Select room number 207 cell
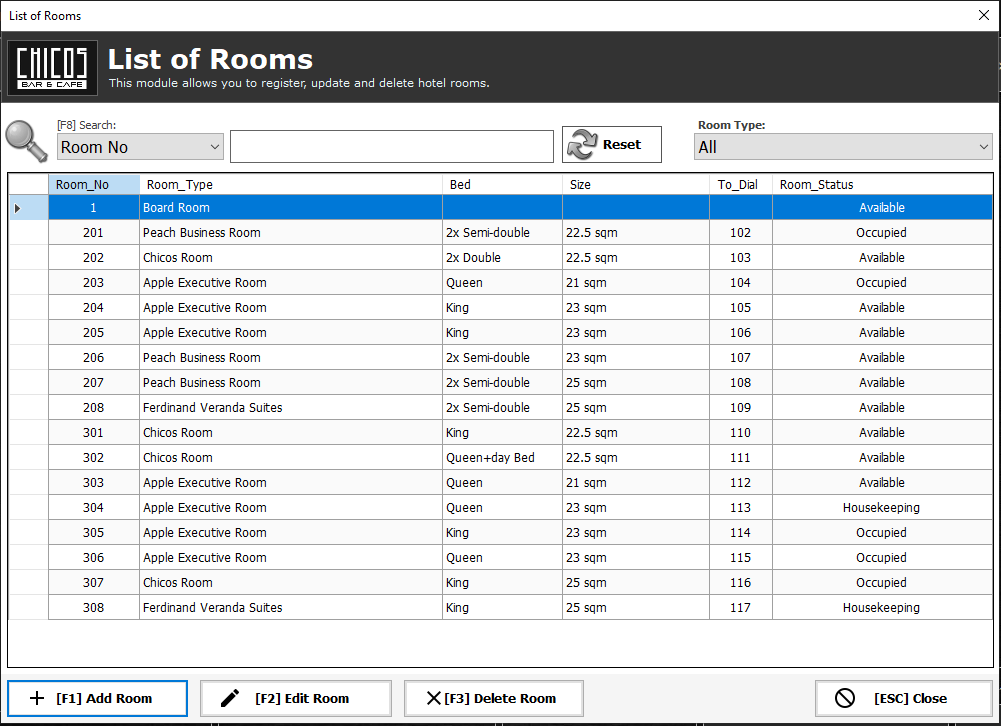This screenshot has height=726, width=1001. coord(94,382)
